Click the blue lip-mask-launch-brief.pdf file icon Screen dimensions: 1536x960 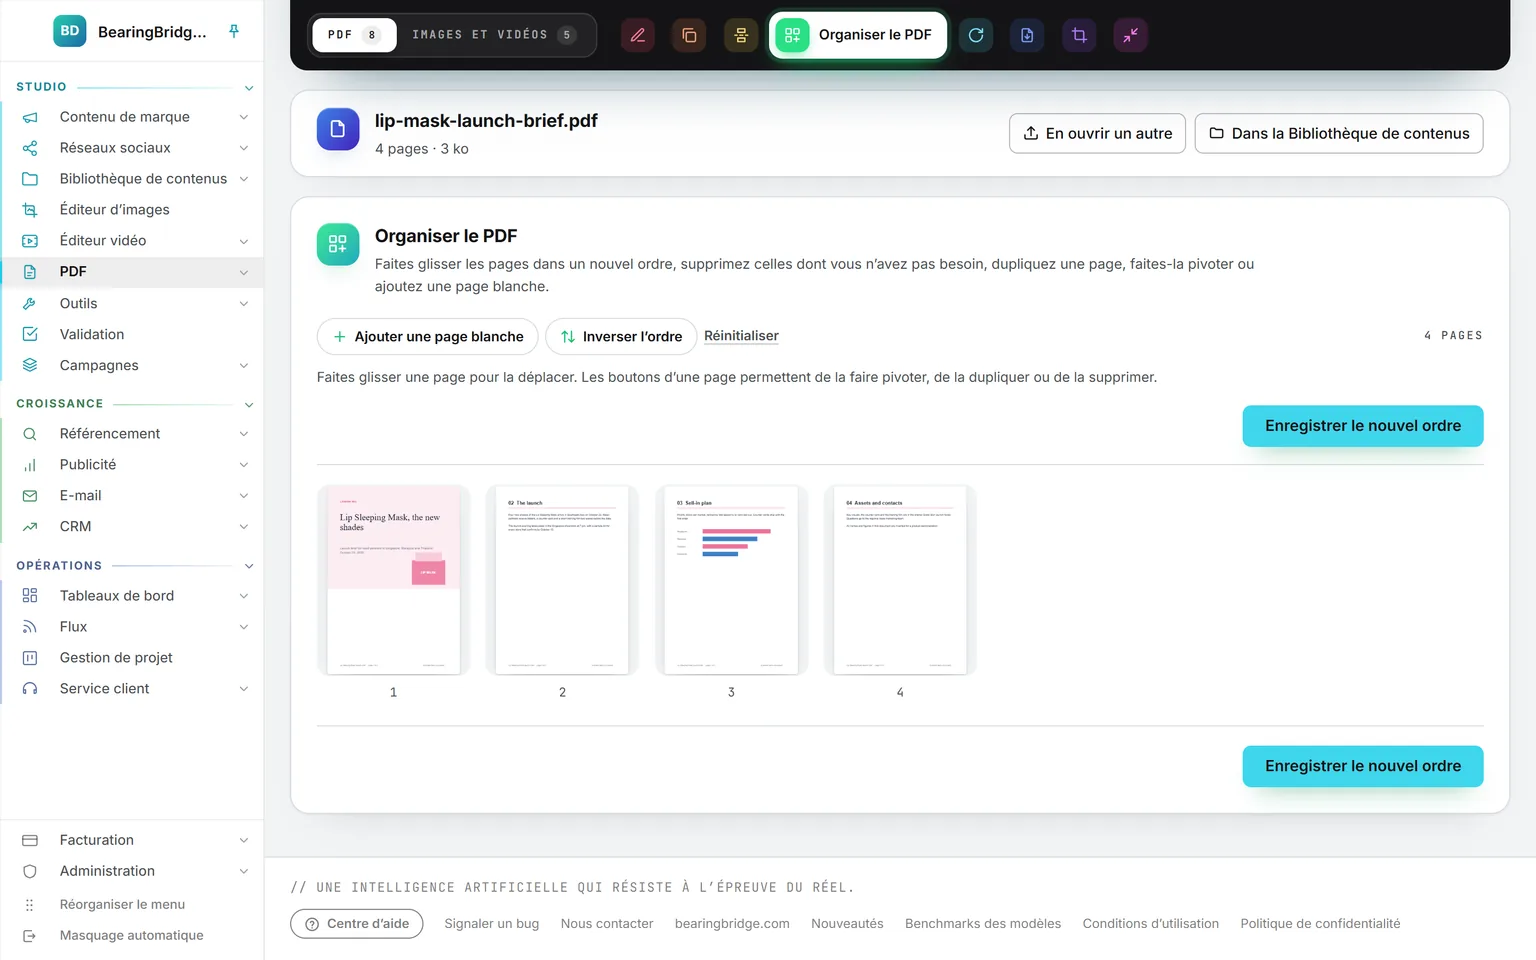[338, 129]
